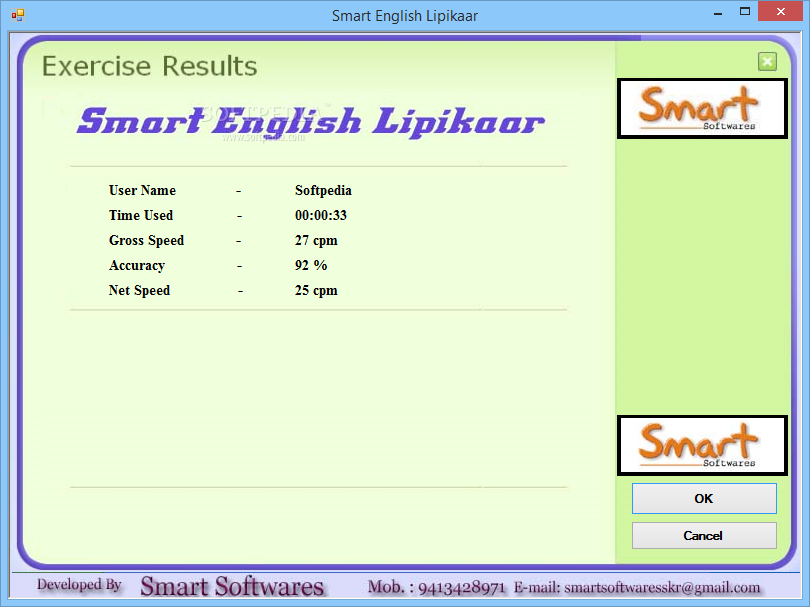Maximize the Smart English Lipikaar window
This screenshot has width=810, height=607.
pos(744,12)
